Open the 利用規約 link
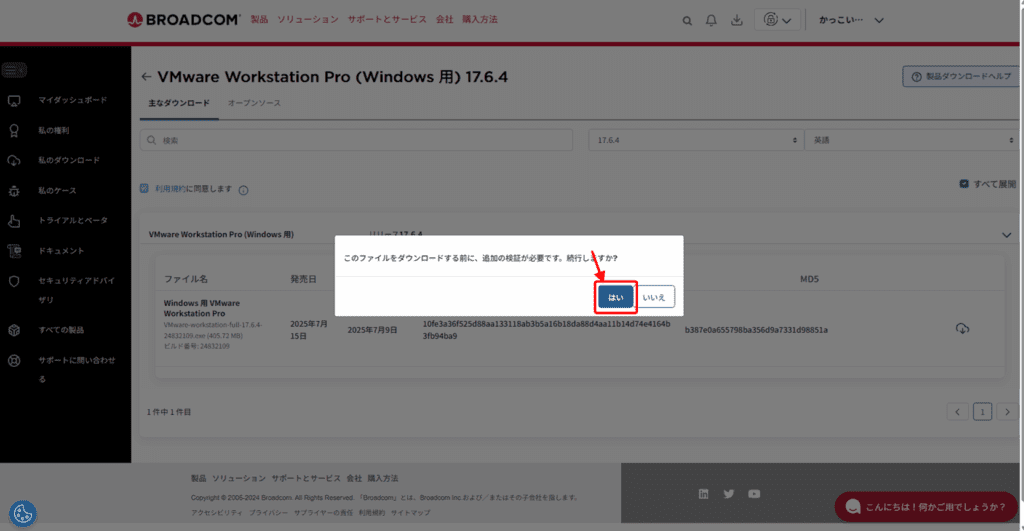The height and width of the screenshot is (531, 1024). pyautogui.click(x=170, y=189)
